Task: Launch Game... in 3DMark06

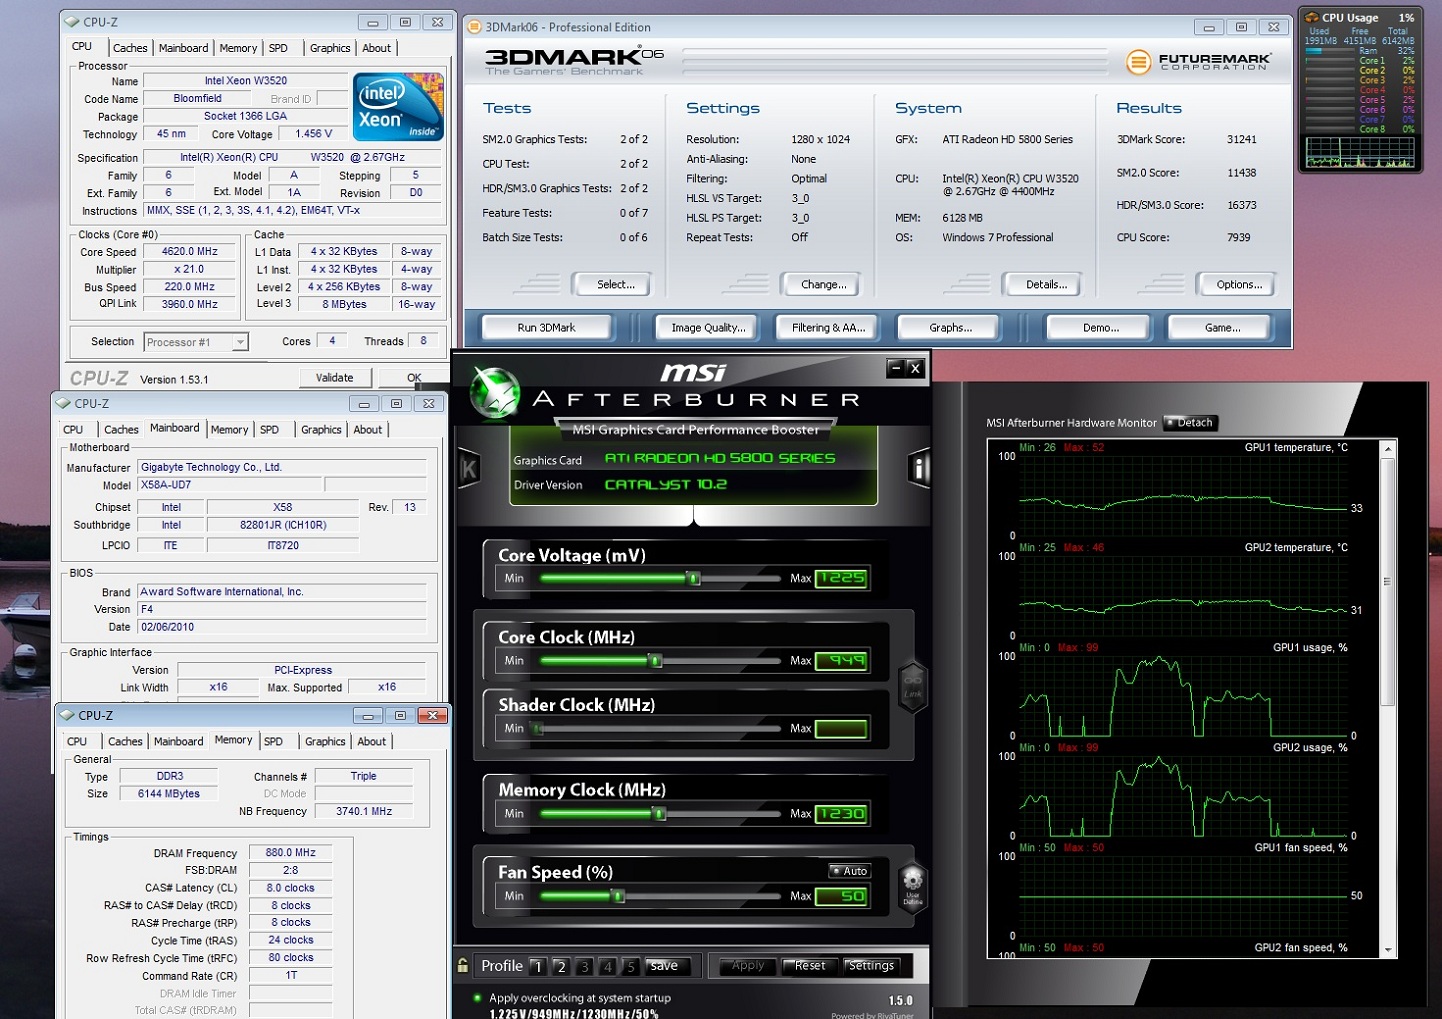Action: 1222,327
